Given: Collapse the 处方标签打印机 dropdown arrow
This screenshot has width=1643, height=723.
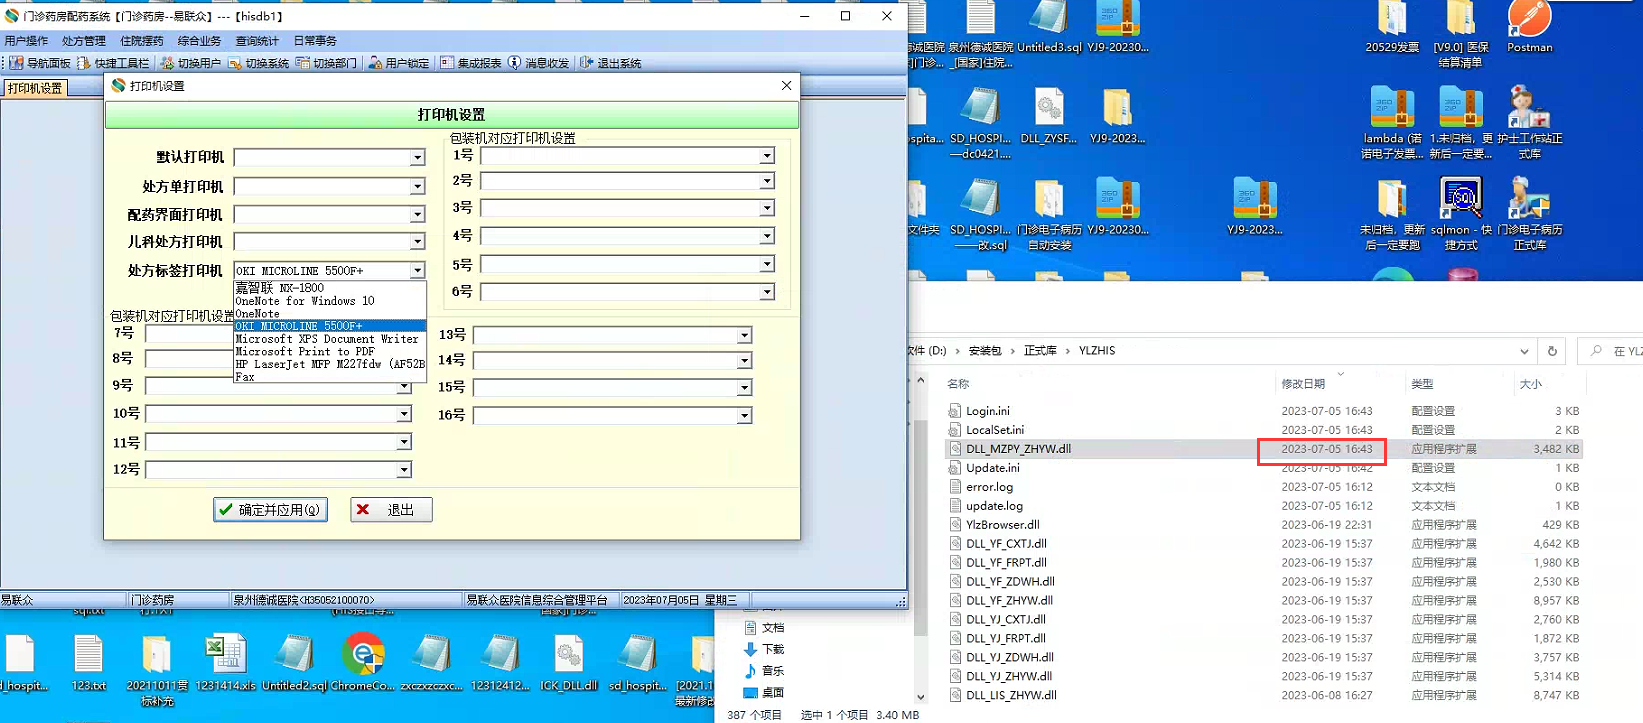Looking at the screenshot, I should pyautogui.click(x=417, y=271).
